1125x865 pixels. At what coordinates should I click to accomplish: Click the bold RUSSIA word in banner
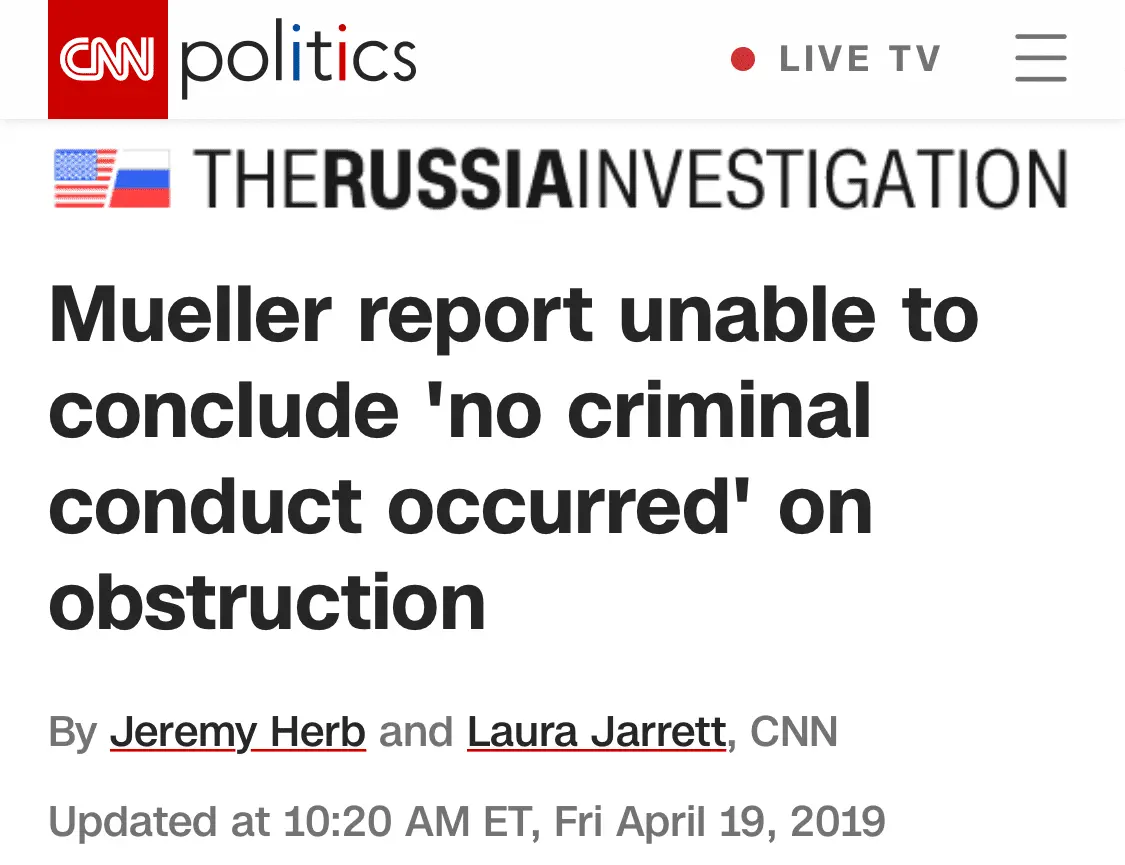450,179
